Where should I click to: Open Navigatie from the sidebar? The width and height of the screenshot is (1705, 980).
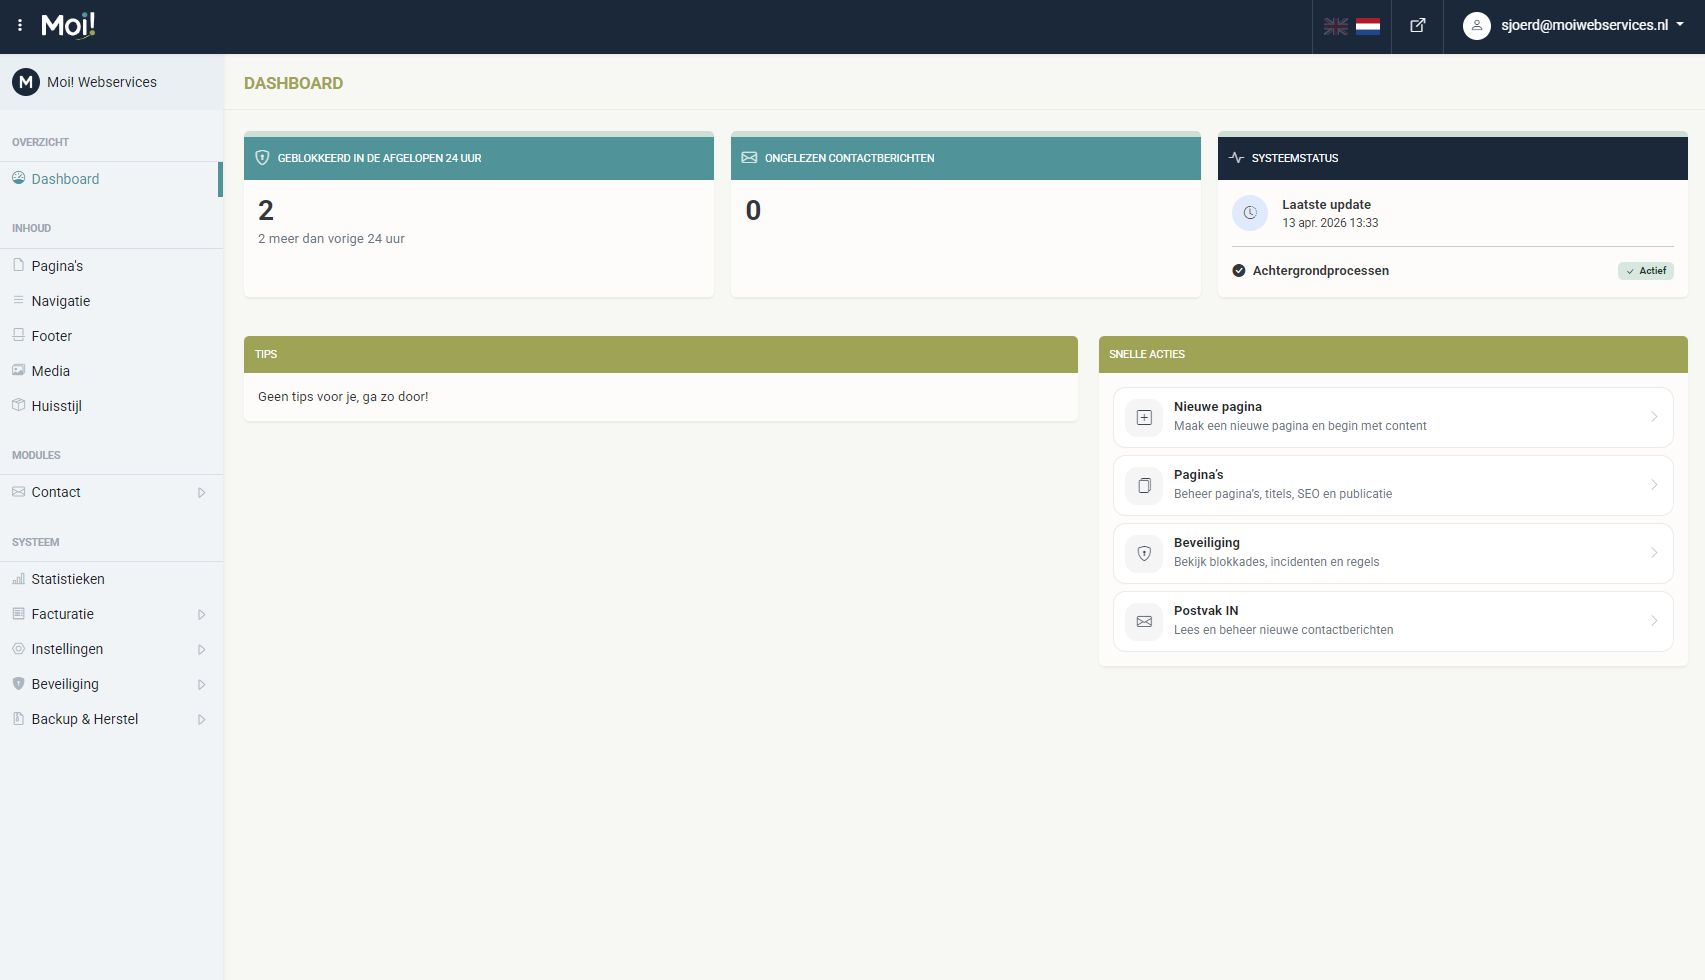pos(60,301)
